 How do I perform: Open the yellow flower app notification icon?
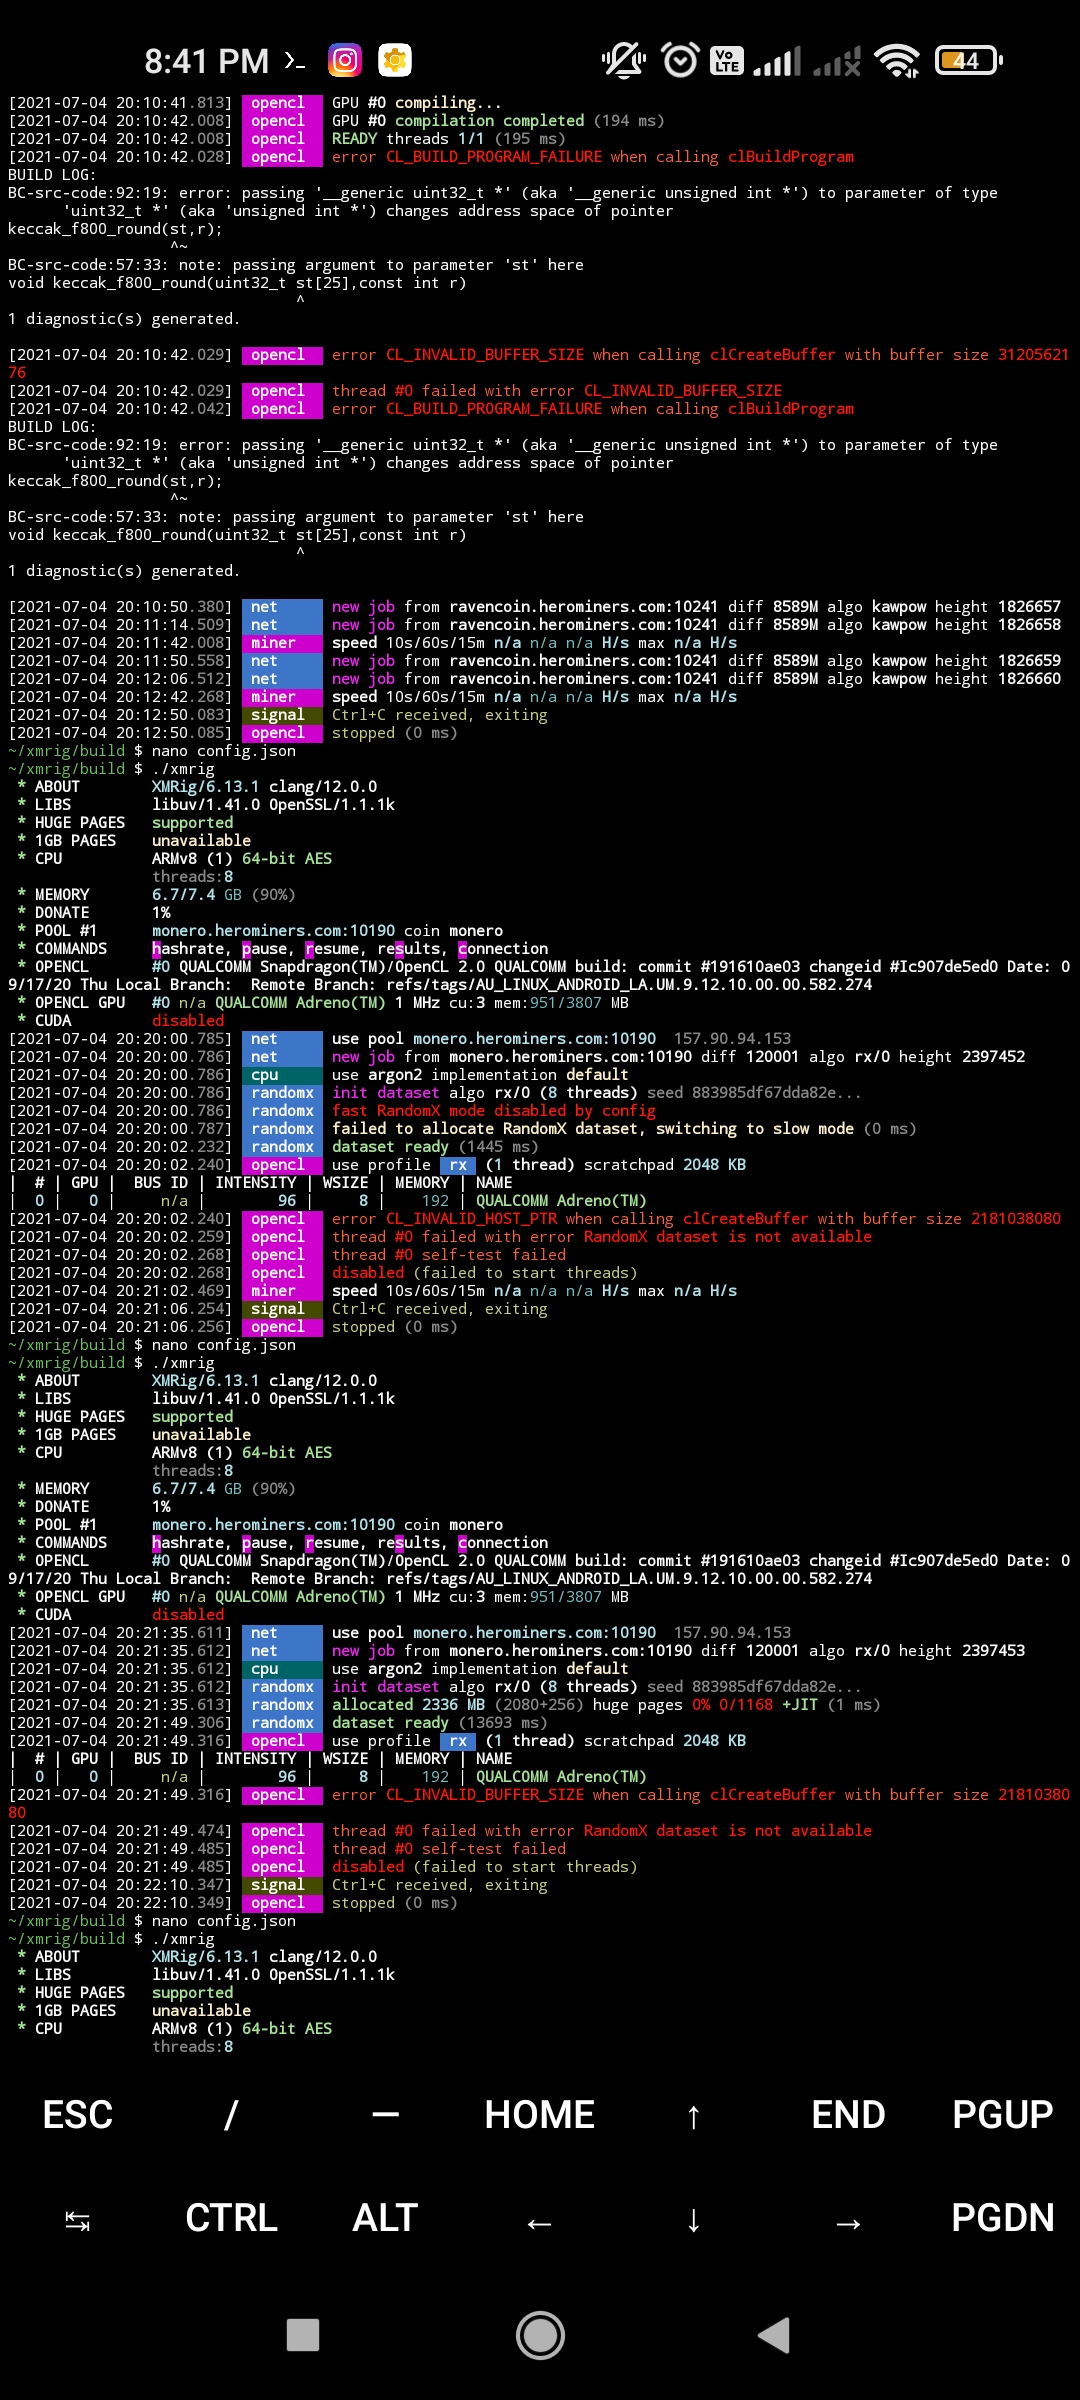click(x=395, y=61)
